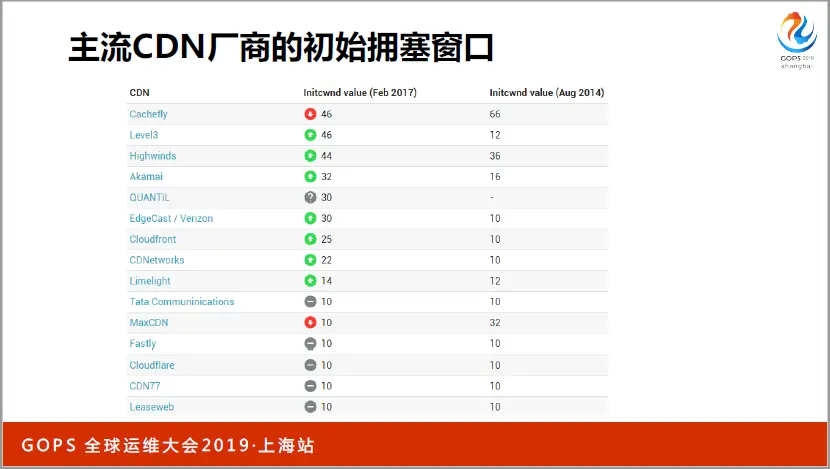Open the CDN77 link
Image resolution: width=830 pixels, height=469 pixels.
pos(145,386)
